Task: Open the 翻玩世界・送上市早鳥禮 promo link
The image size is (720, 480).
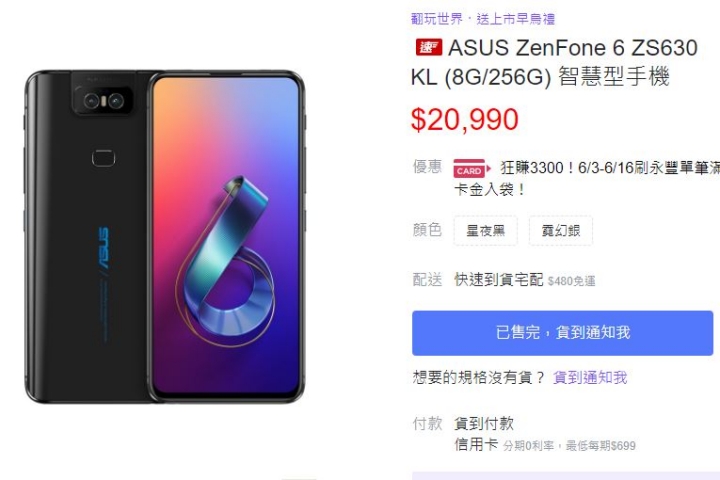Action: pos(483,19)
